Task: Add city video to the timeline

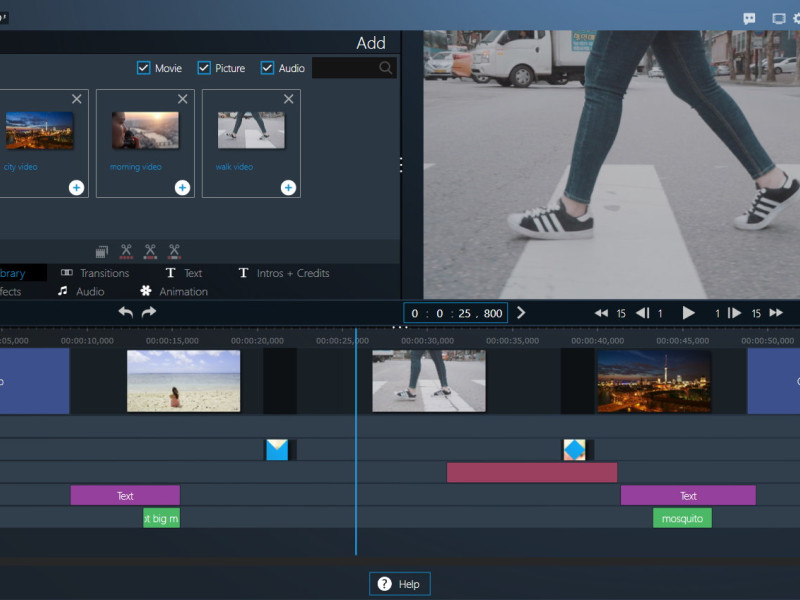Action: (x=77, y=188)
